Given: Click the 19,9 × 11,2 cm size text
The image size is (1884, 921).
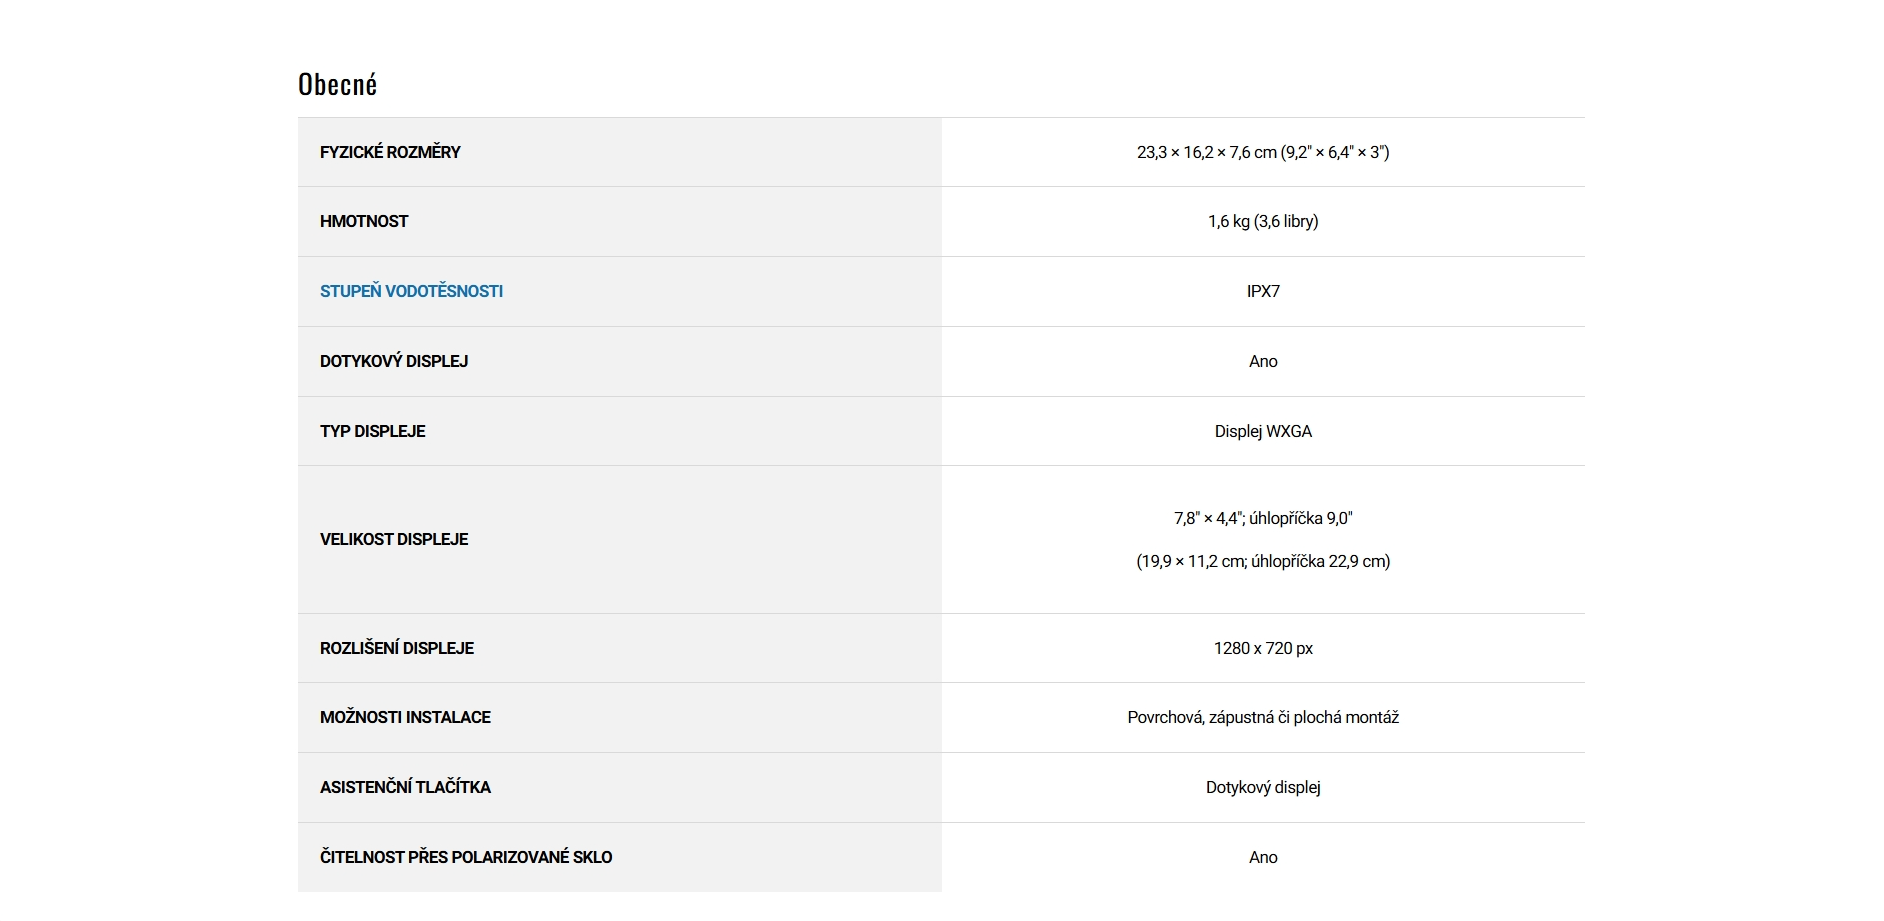Looking at the screenshot, I should (1262, 561).
